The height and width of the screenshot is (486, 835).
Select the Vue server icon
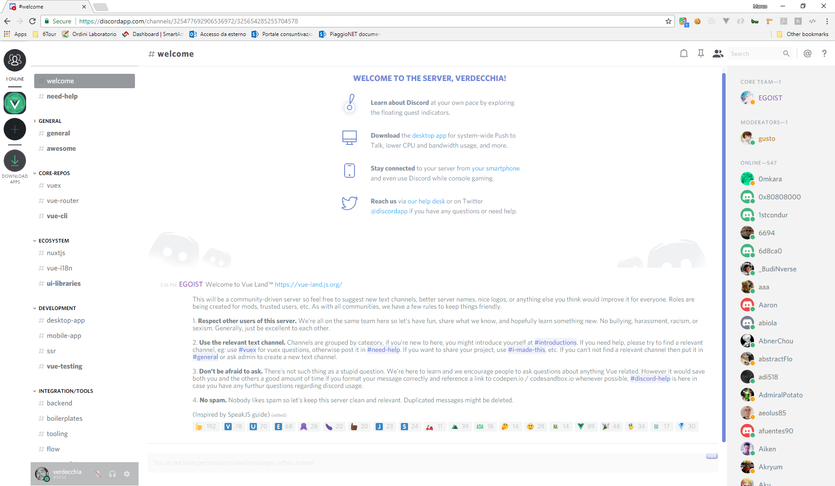tap(15, 103)
